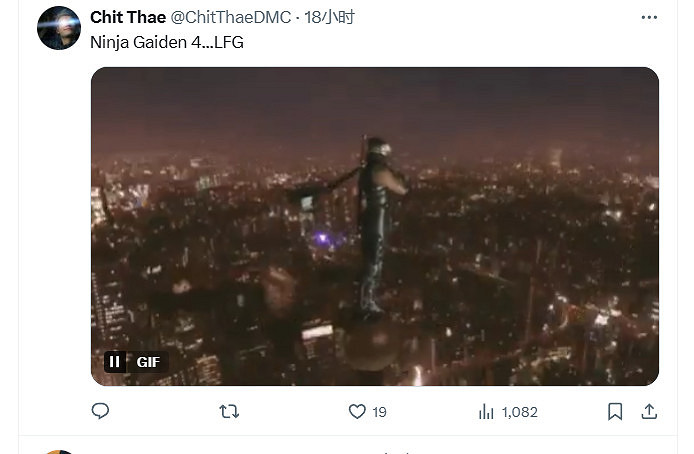The width and height of the screenshot is (694, 454).
Task: Like the tweet with the heart icon
Action: (x=357, y=411)
